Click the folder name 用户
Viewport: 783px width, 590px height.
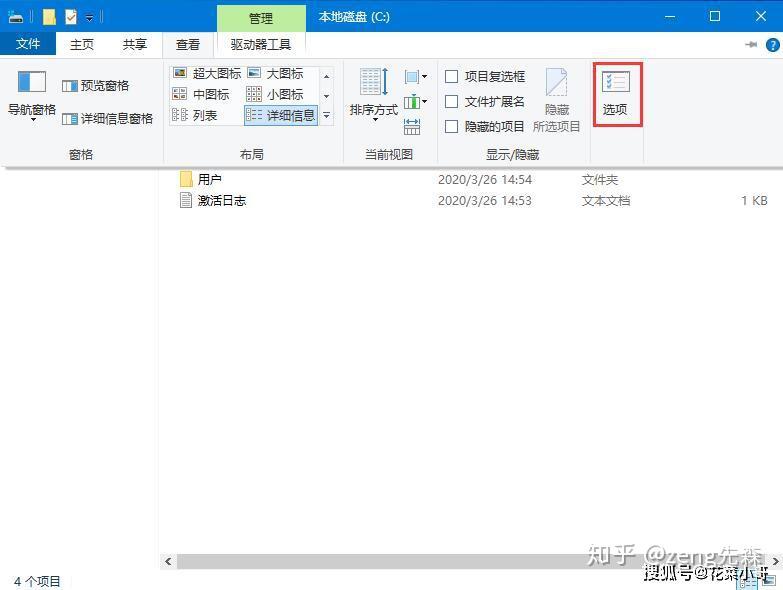[210, 179]
